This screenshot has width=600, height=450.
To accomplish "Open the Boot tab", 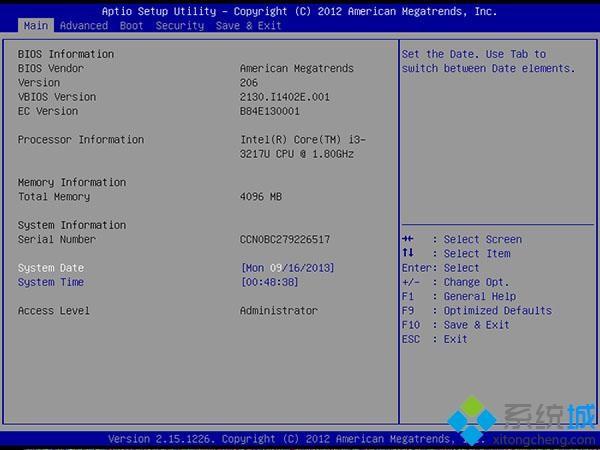I will click(131, 26).
